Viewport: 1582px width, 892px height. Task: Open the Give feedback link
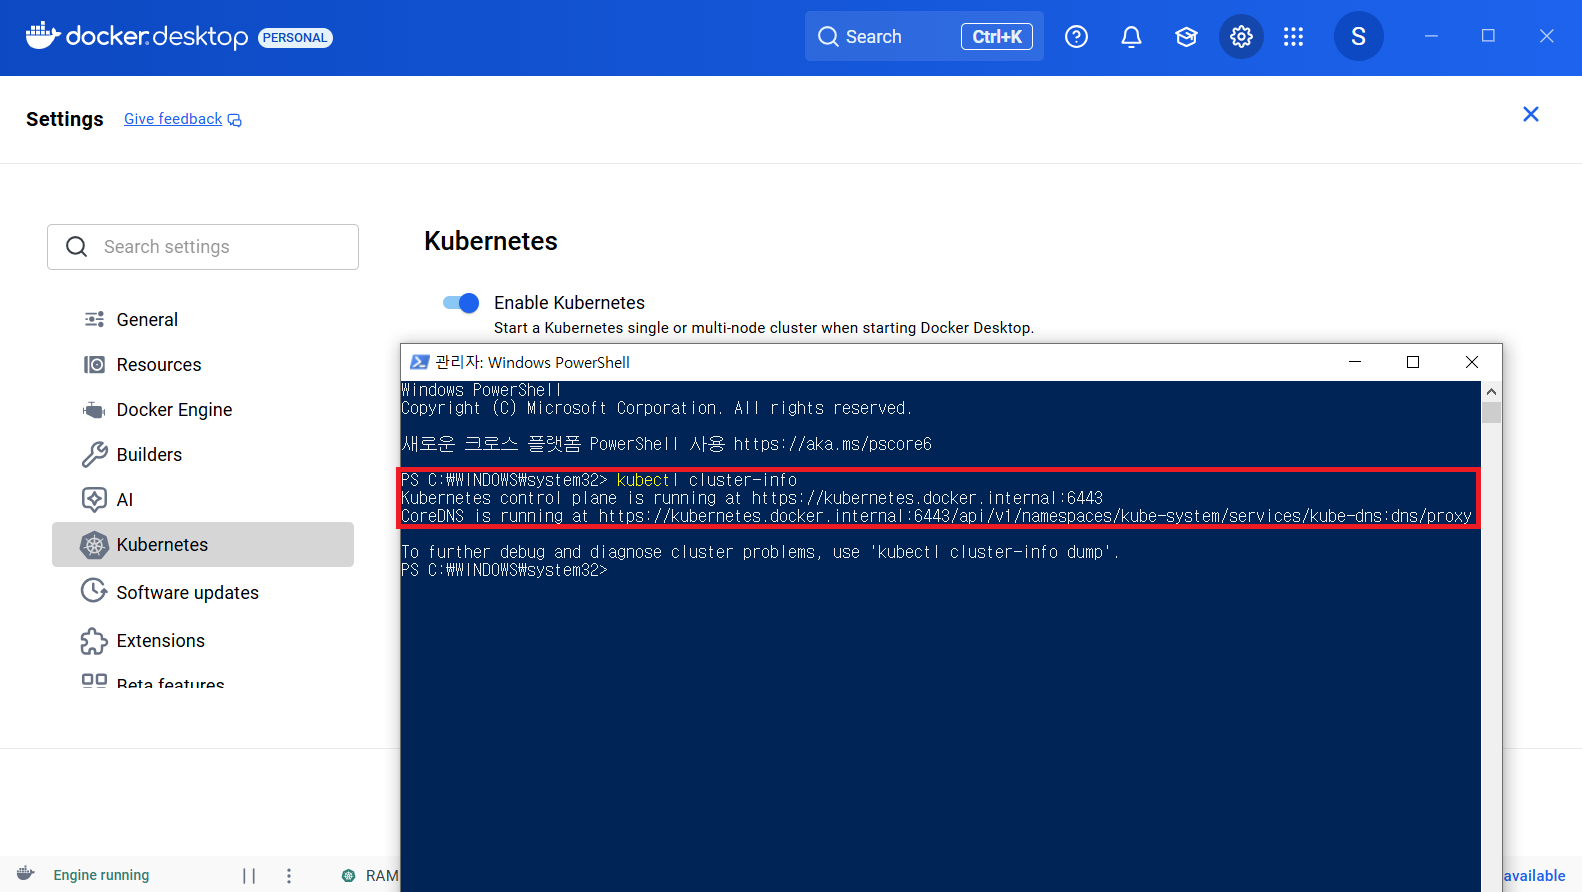[173, 119]
